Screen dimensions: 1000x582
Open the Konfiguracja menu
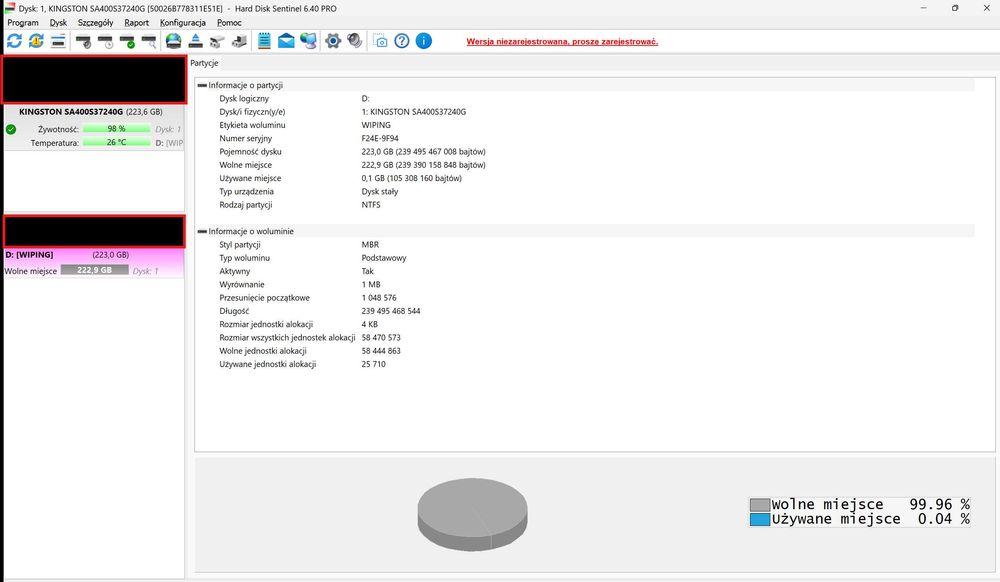183,22
